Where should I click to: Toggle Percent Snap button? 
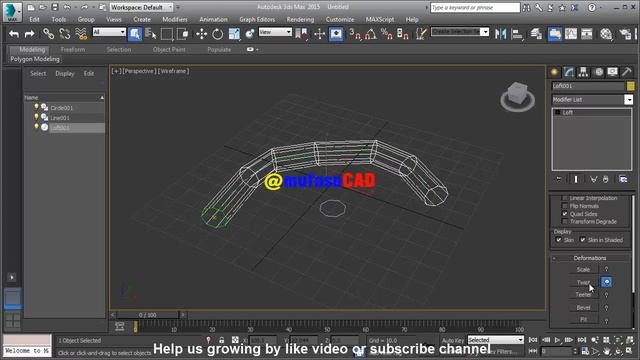(x=386, y=34)
